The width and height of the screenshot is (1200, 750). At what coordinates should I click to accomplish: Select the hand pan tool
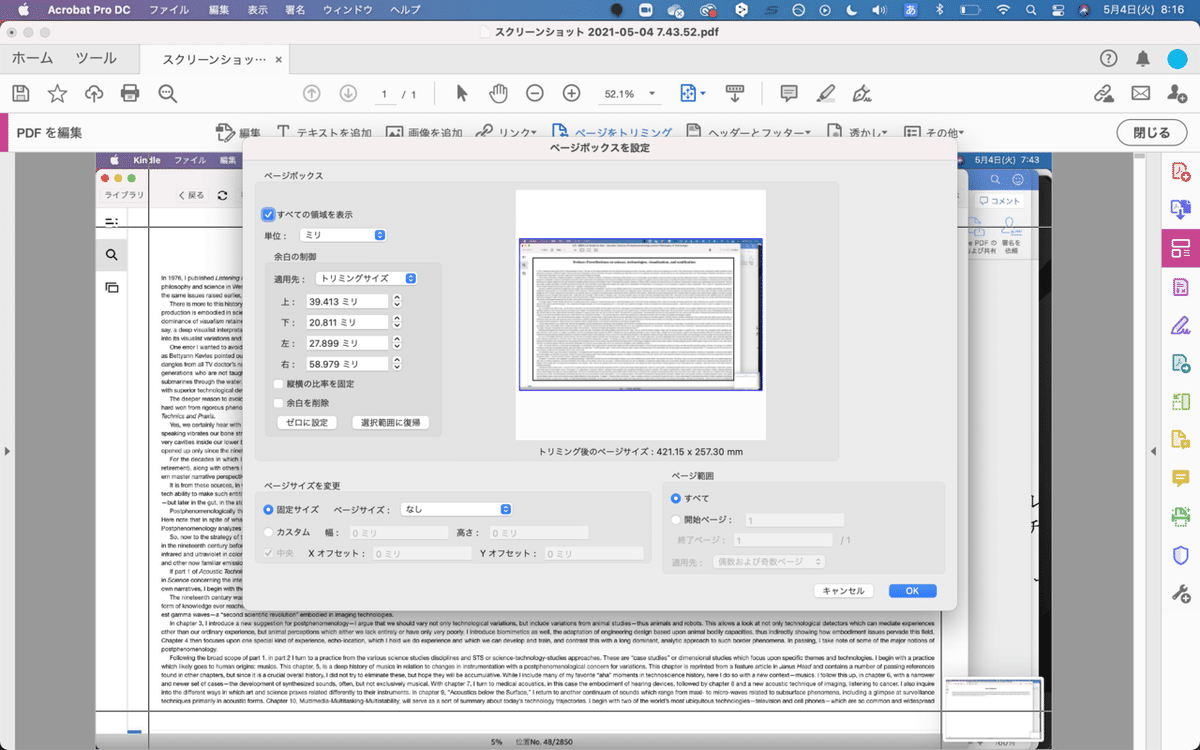(x=498, y=93)
